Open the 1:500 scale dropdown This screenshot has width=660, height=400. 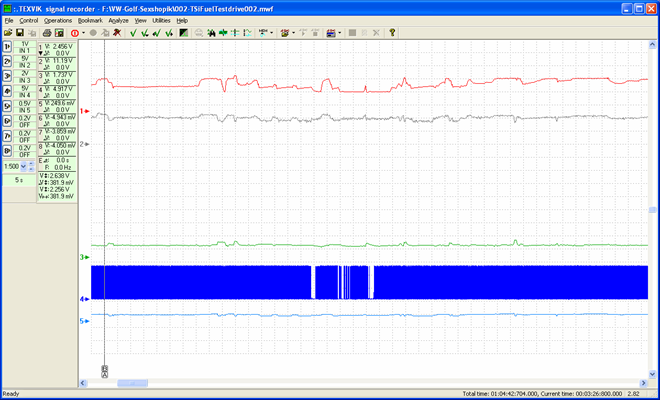pos(23,166)
